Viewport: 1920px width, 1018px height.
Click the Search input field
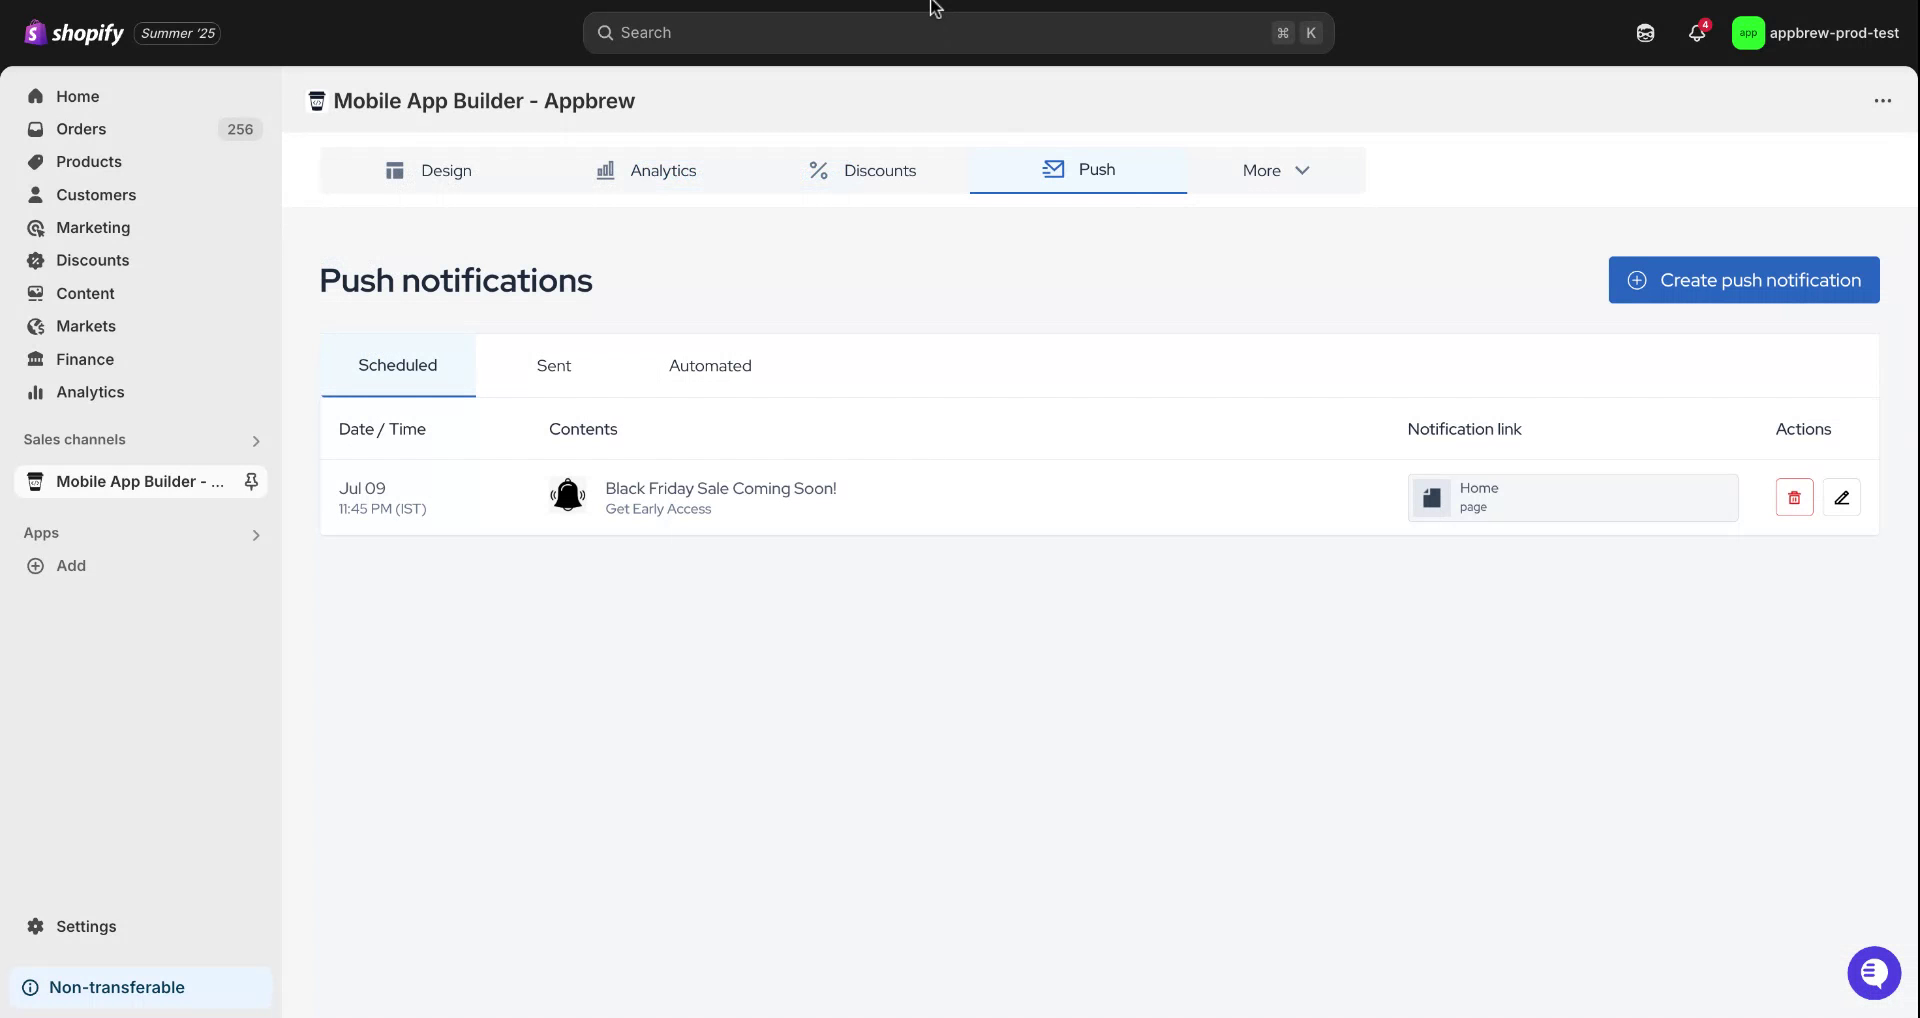click(958, 33)
